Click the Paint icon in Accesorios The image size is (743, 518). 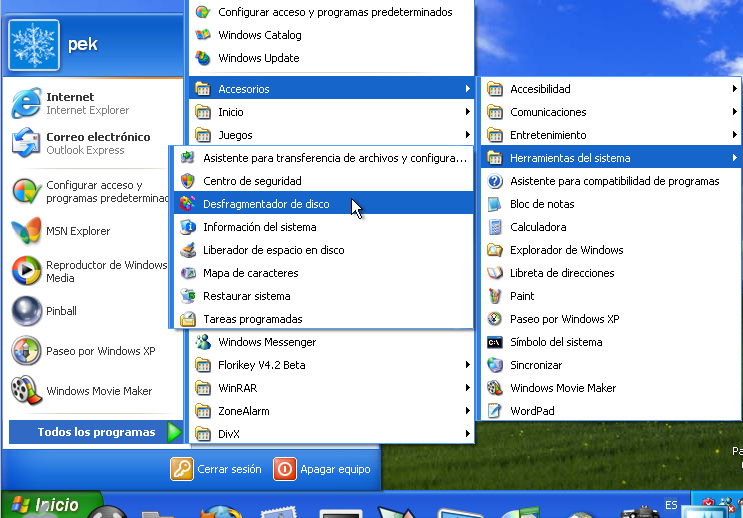(x=495, y=296)
